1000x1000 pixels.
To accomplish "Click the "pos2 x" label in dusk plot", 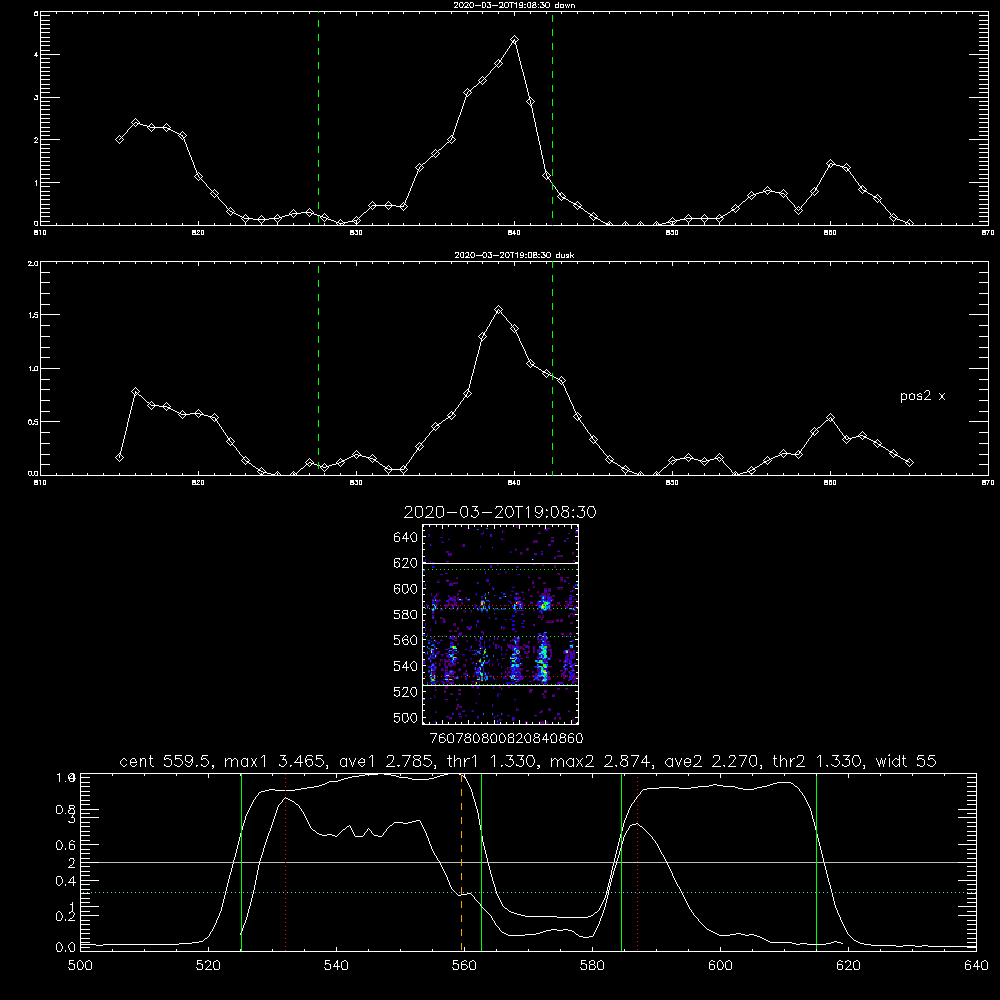I will [x=922, y=396].
